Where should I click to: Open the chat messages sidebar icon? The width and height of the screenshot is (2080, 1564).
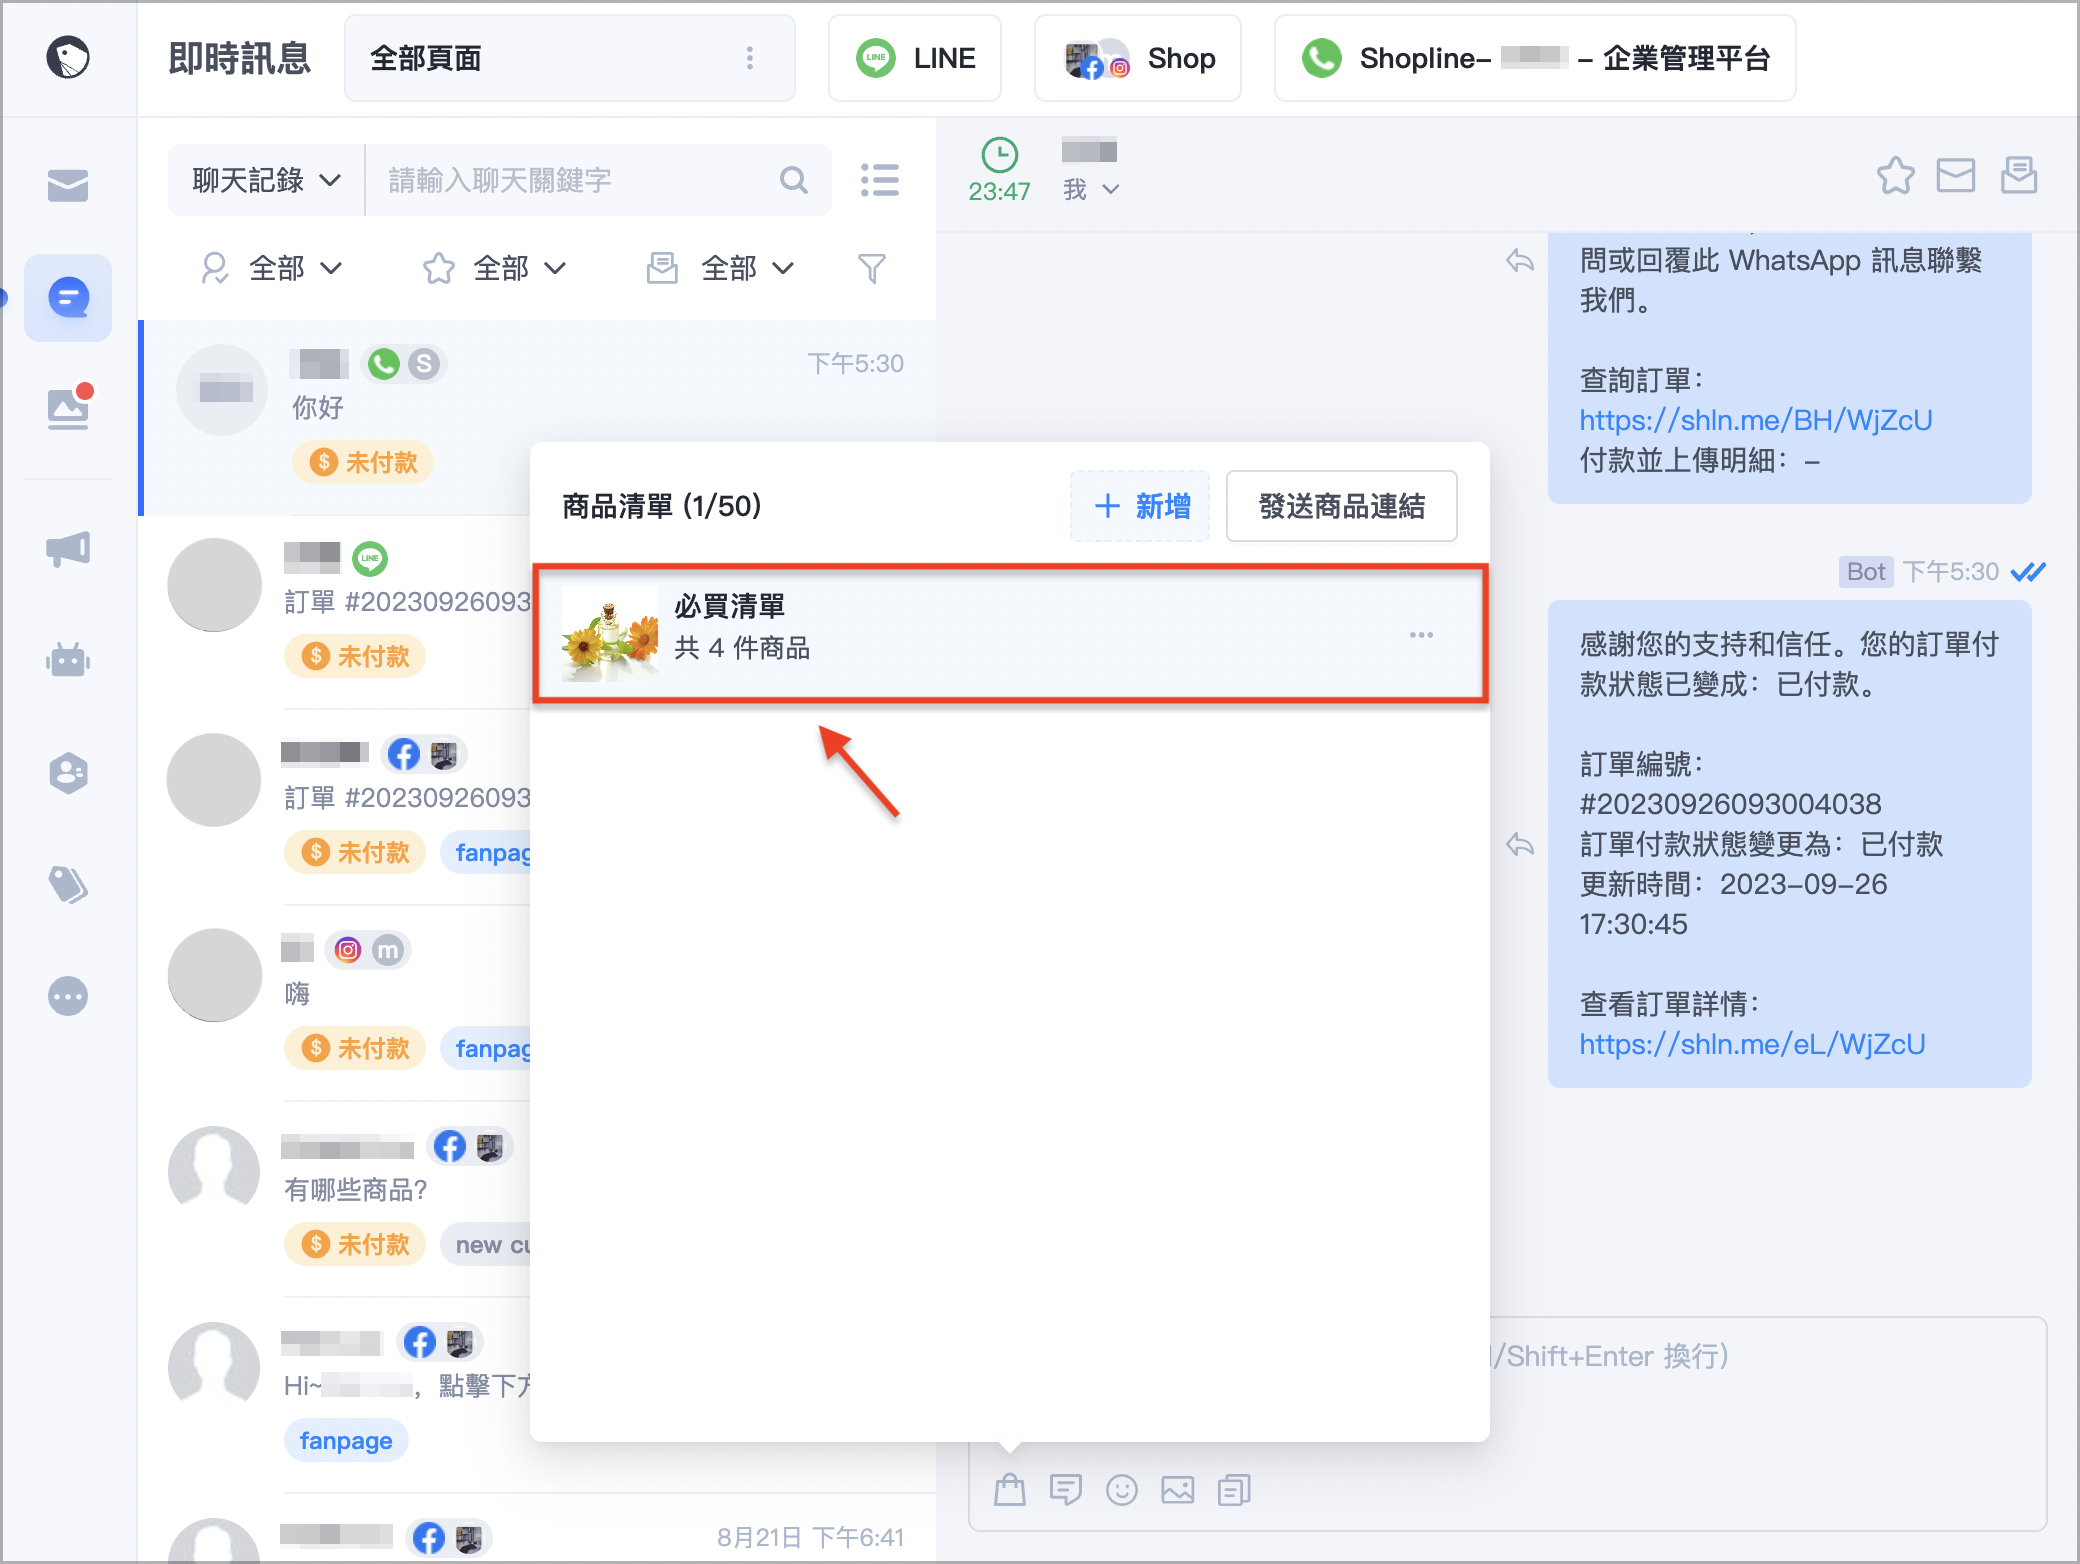coord(68,298)
